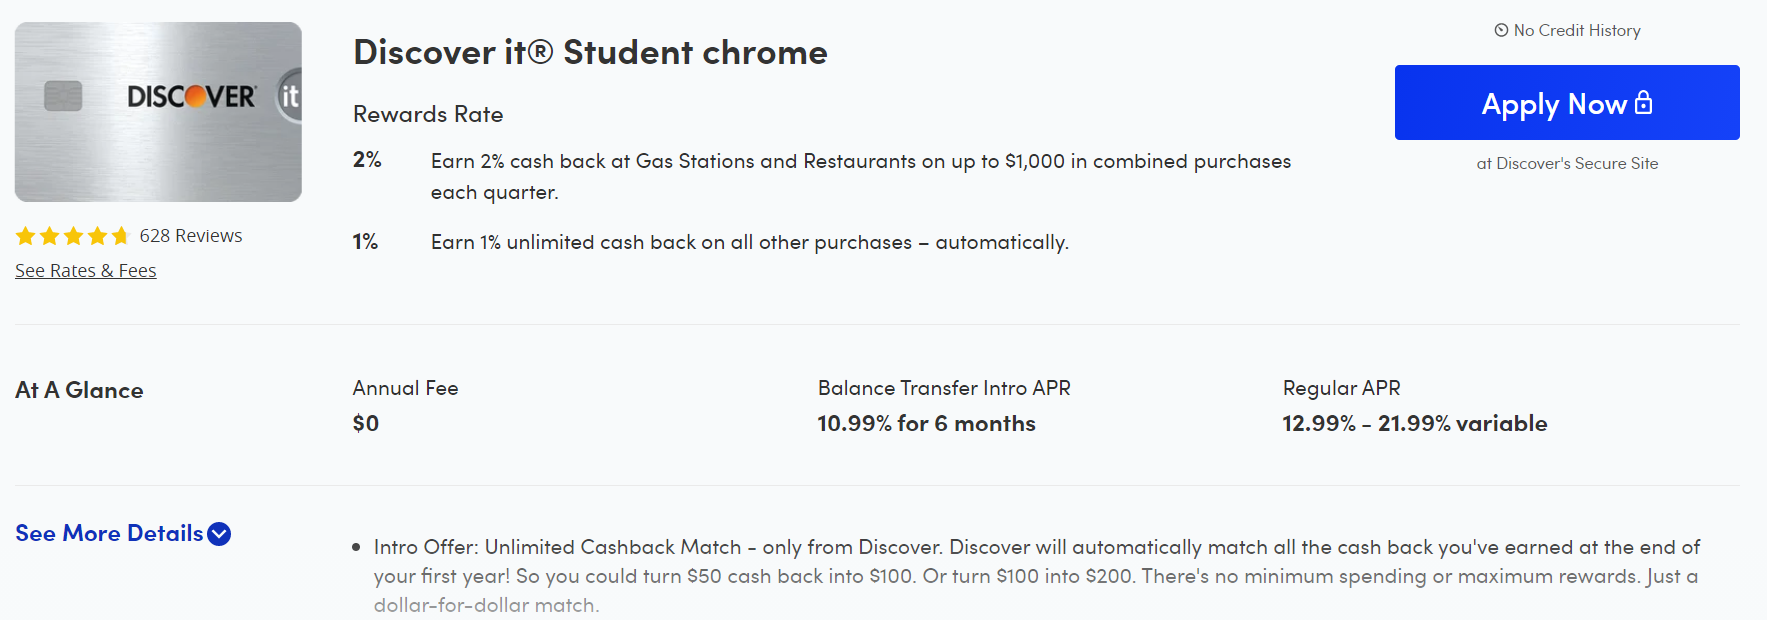Viewport: 1767px width, 620px height.
Task: Click the 1% rewards rate value
Action: [365, 242]
